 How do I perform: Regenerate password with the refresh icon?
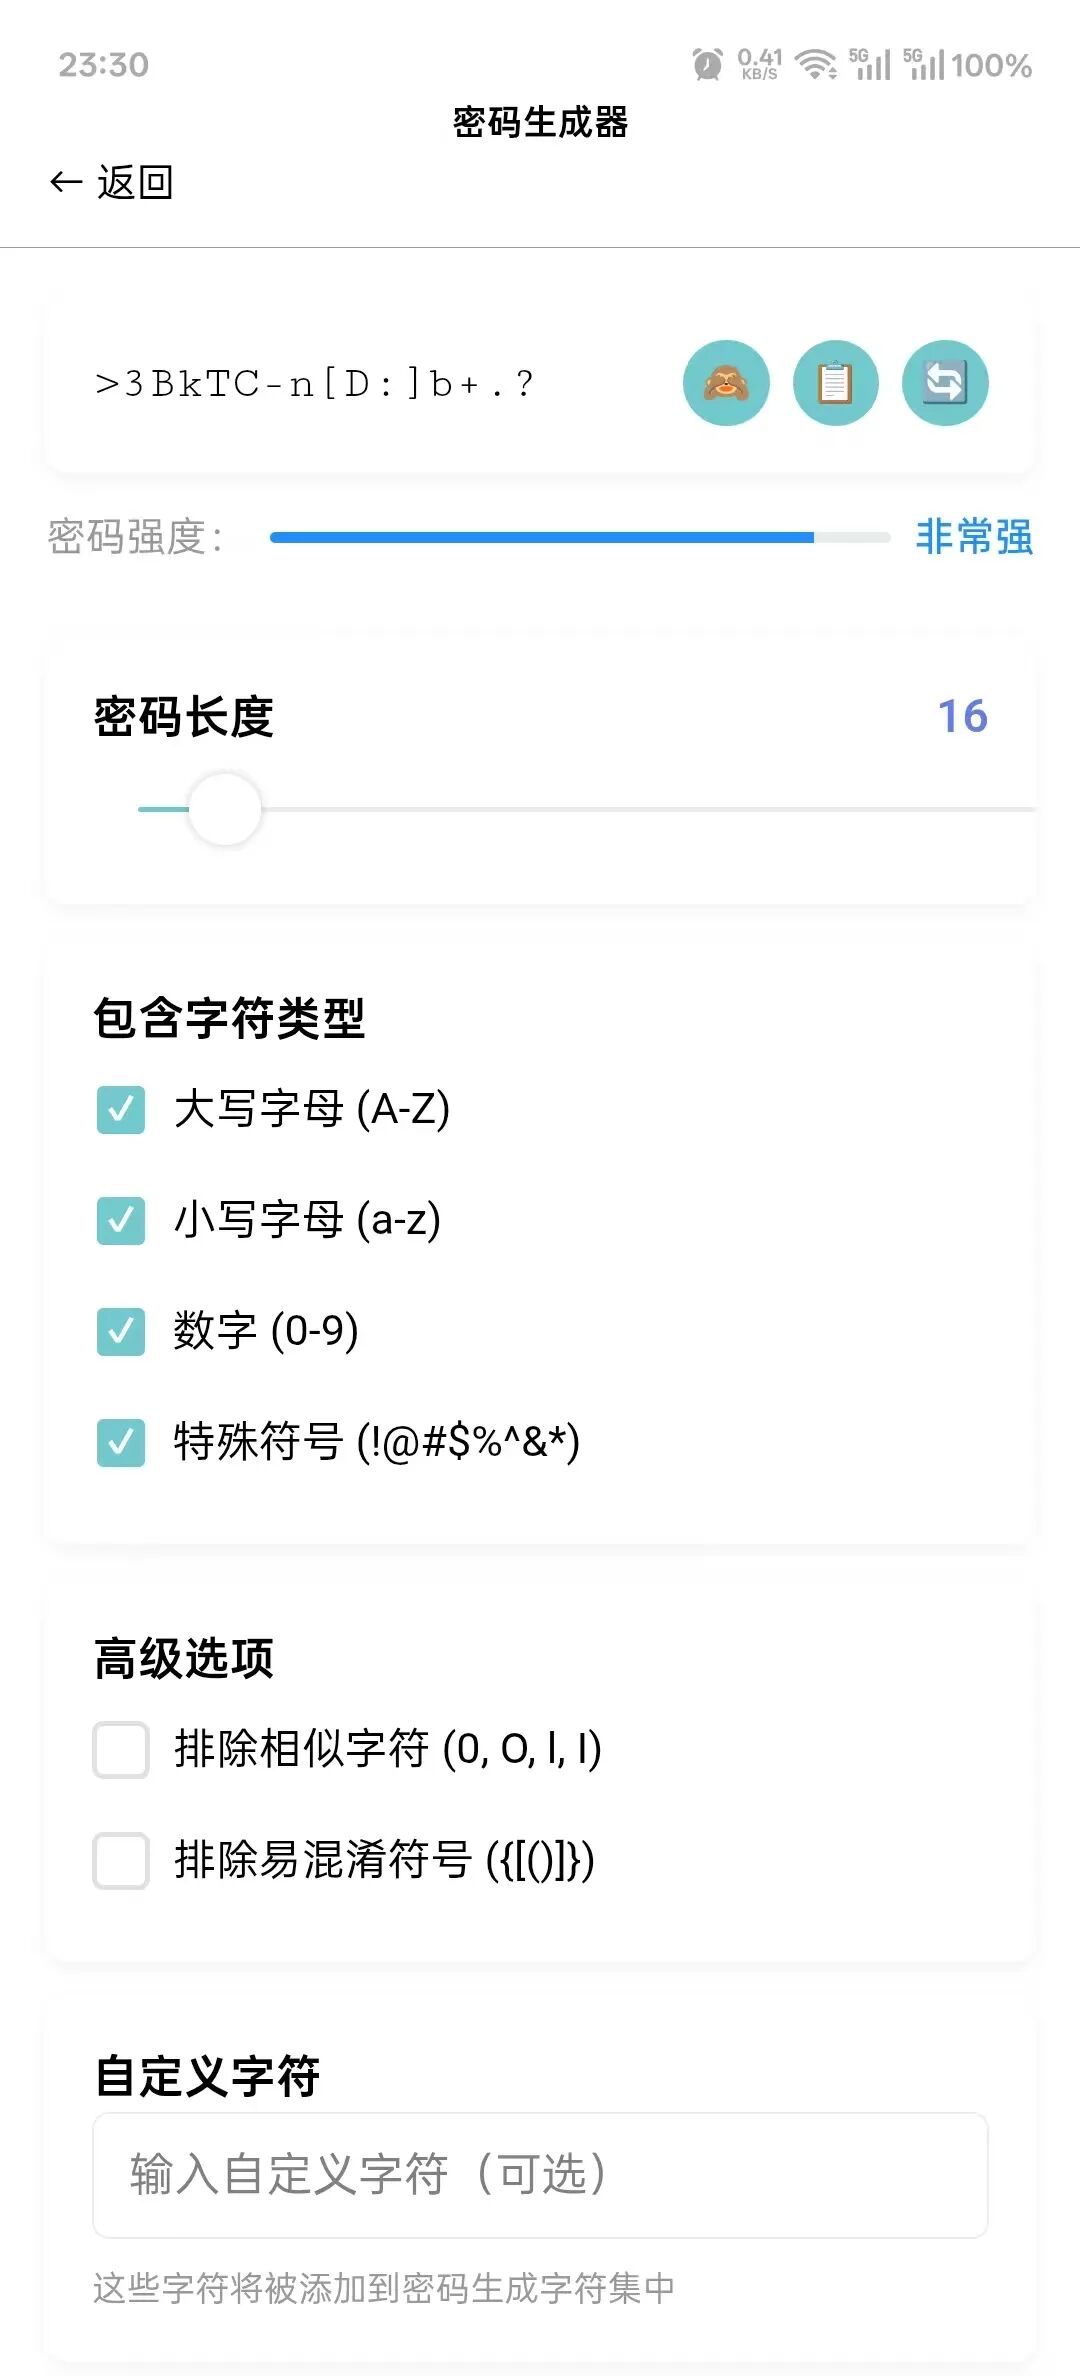(x=945, y=383)
